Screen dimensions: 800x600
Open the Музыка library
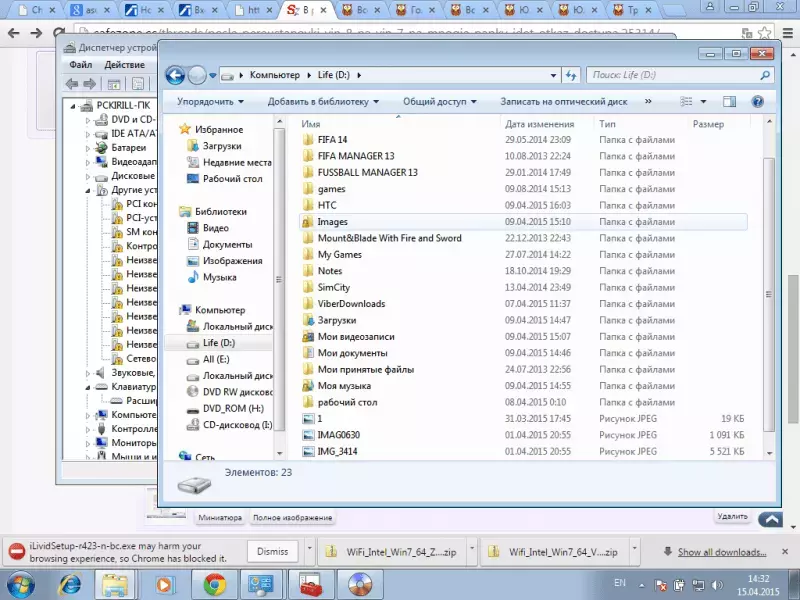tap(219, 278)
